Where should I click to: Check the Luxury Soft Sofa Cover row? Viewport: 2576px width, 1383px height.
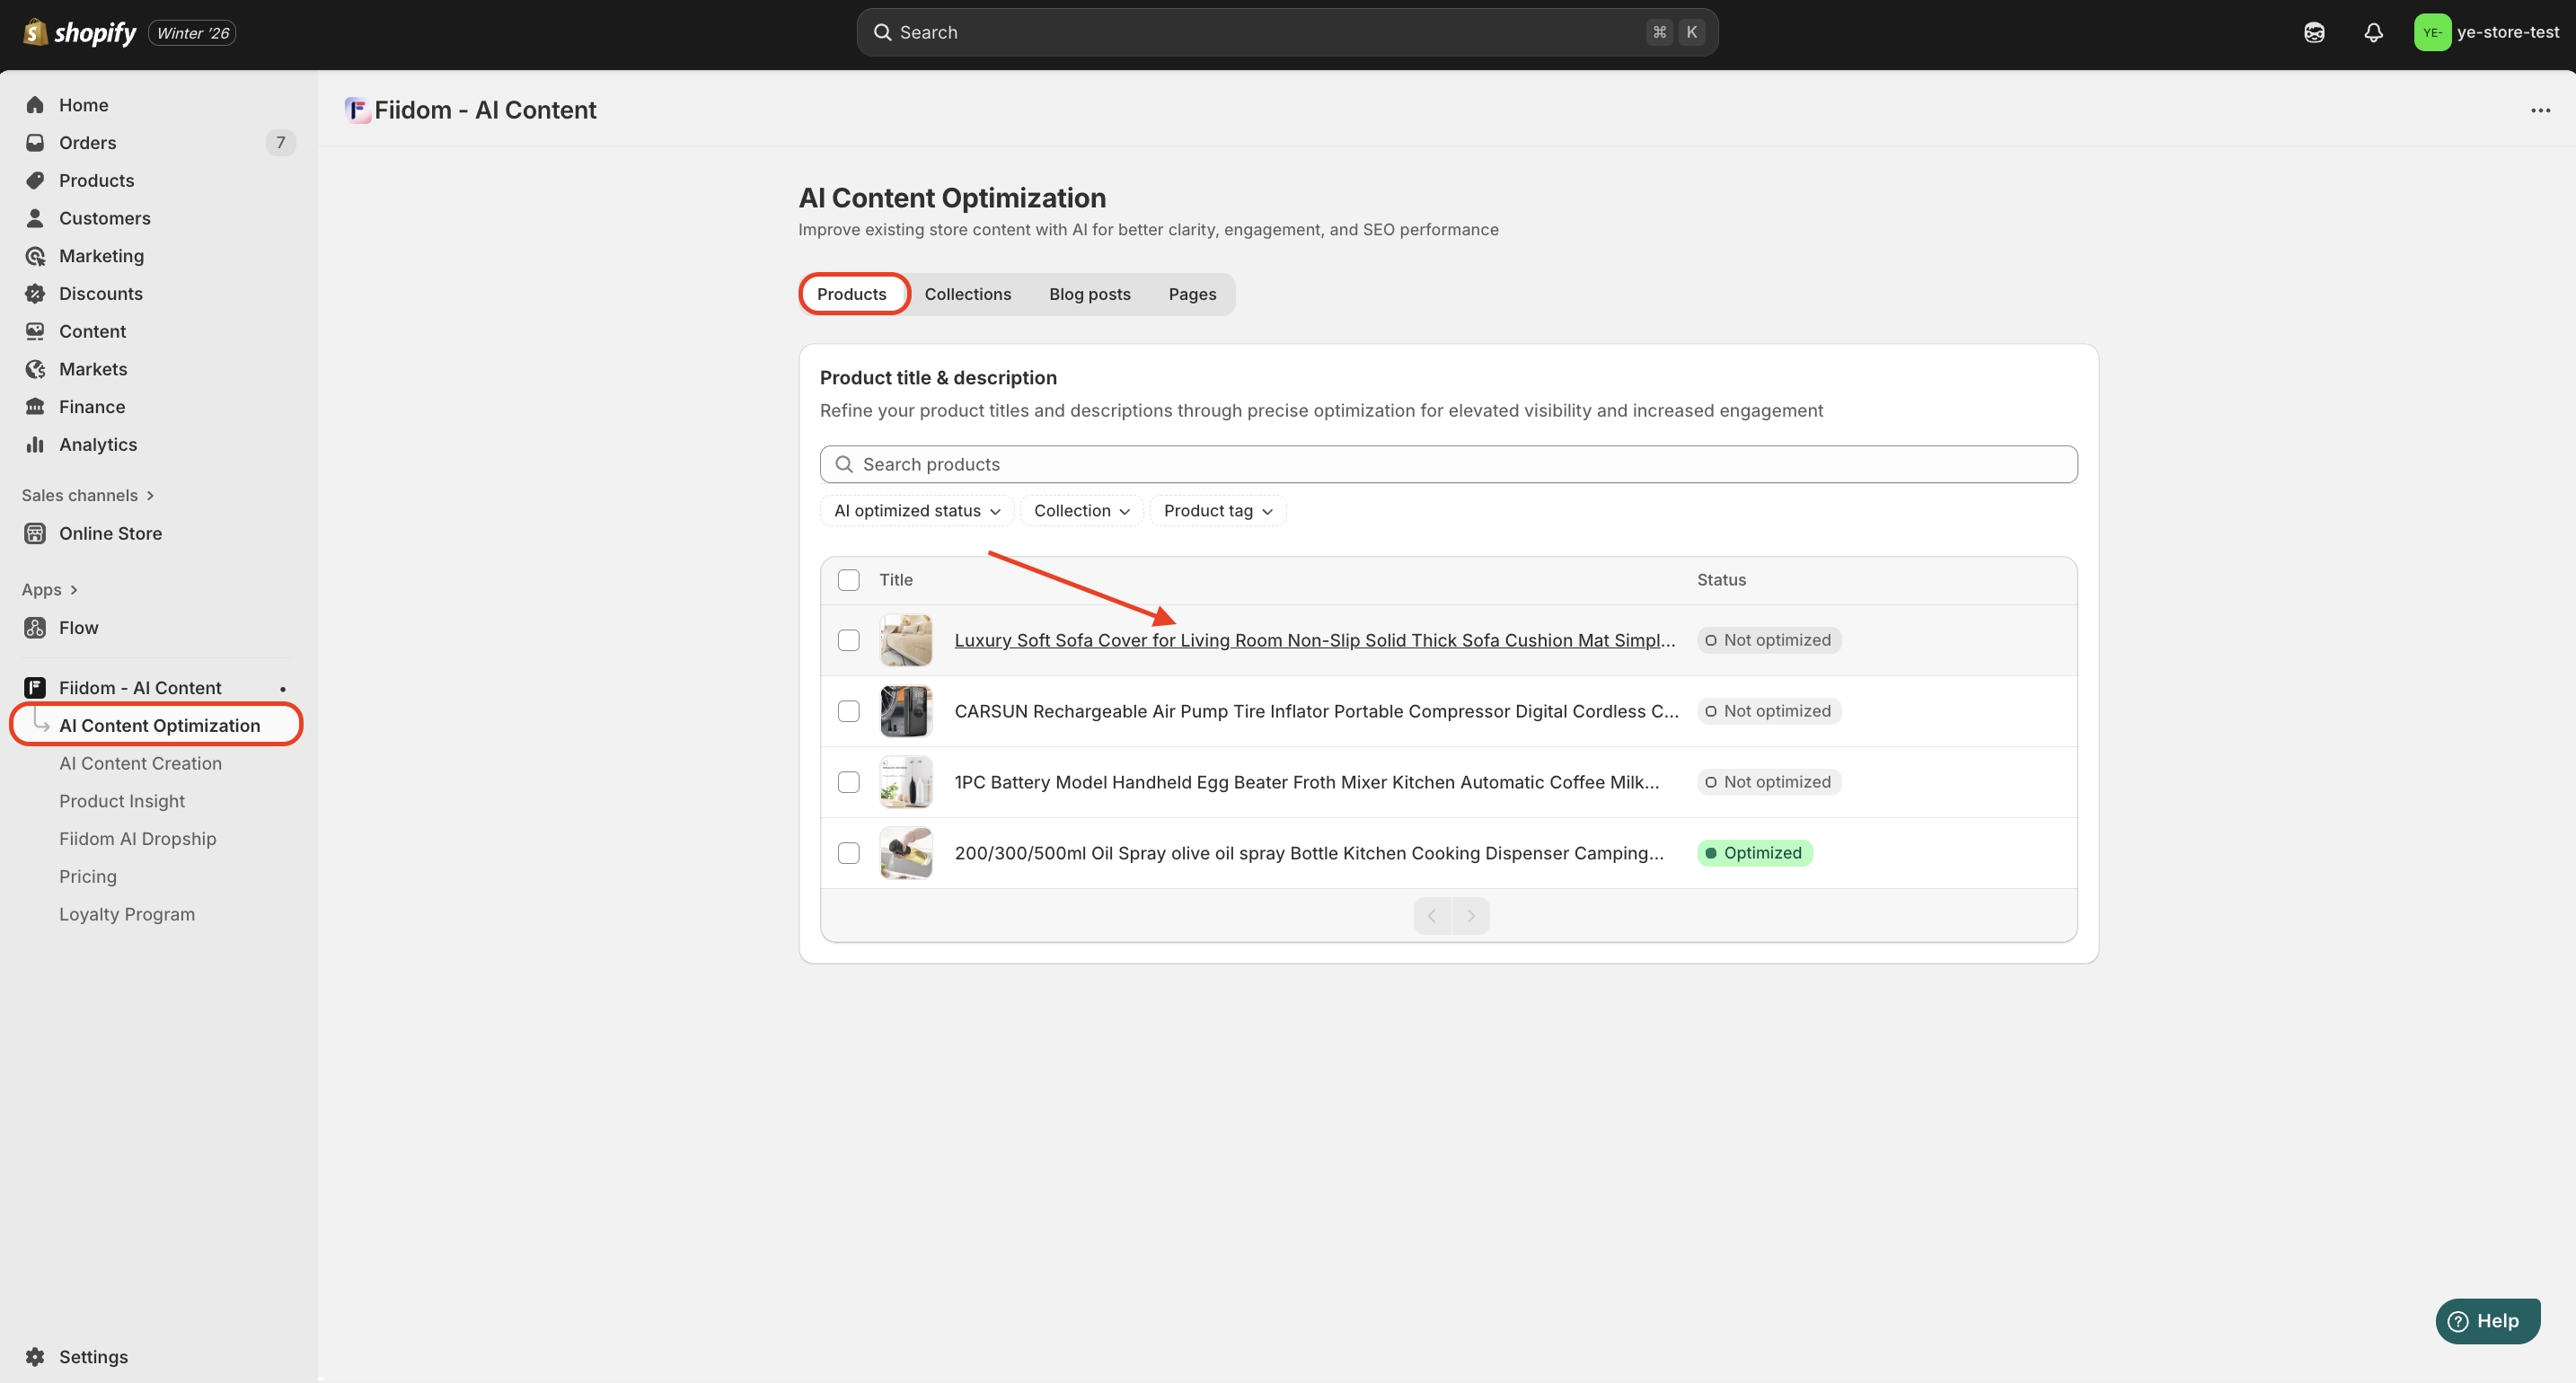pos(848,640)
